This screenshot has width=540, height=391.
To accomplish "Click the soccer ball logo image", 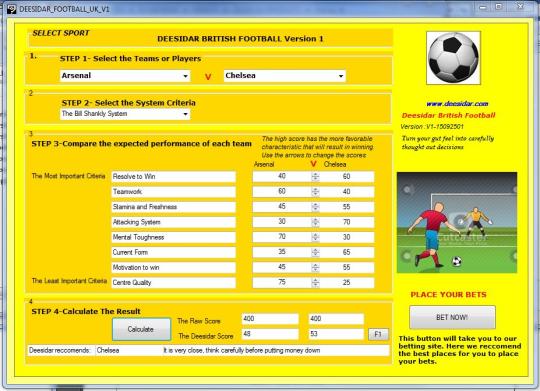I will [x=453, y=58].
